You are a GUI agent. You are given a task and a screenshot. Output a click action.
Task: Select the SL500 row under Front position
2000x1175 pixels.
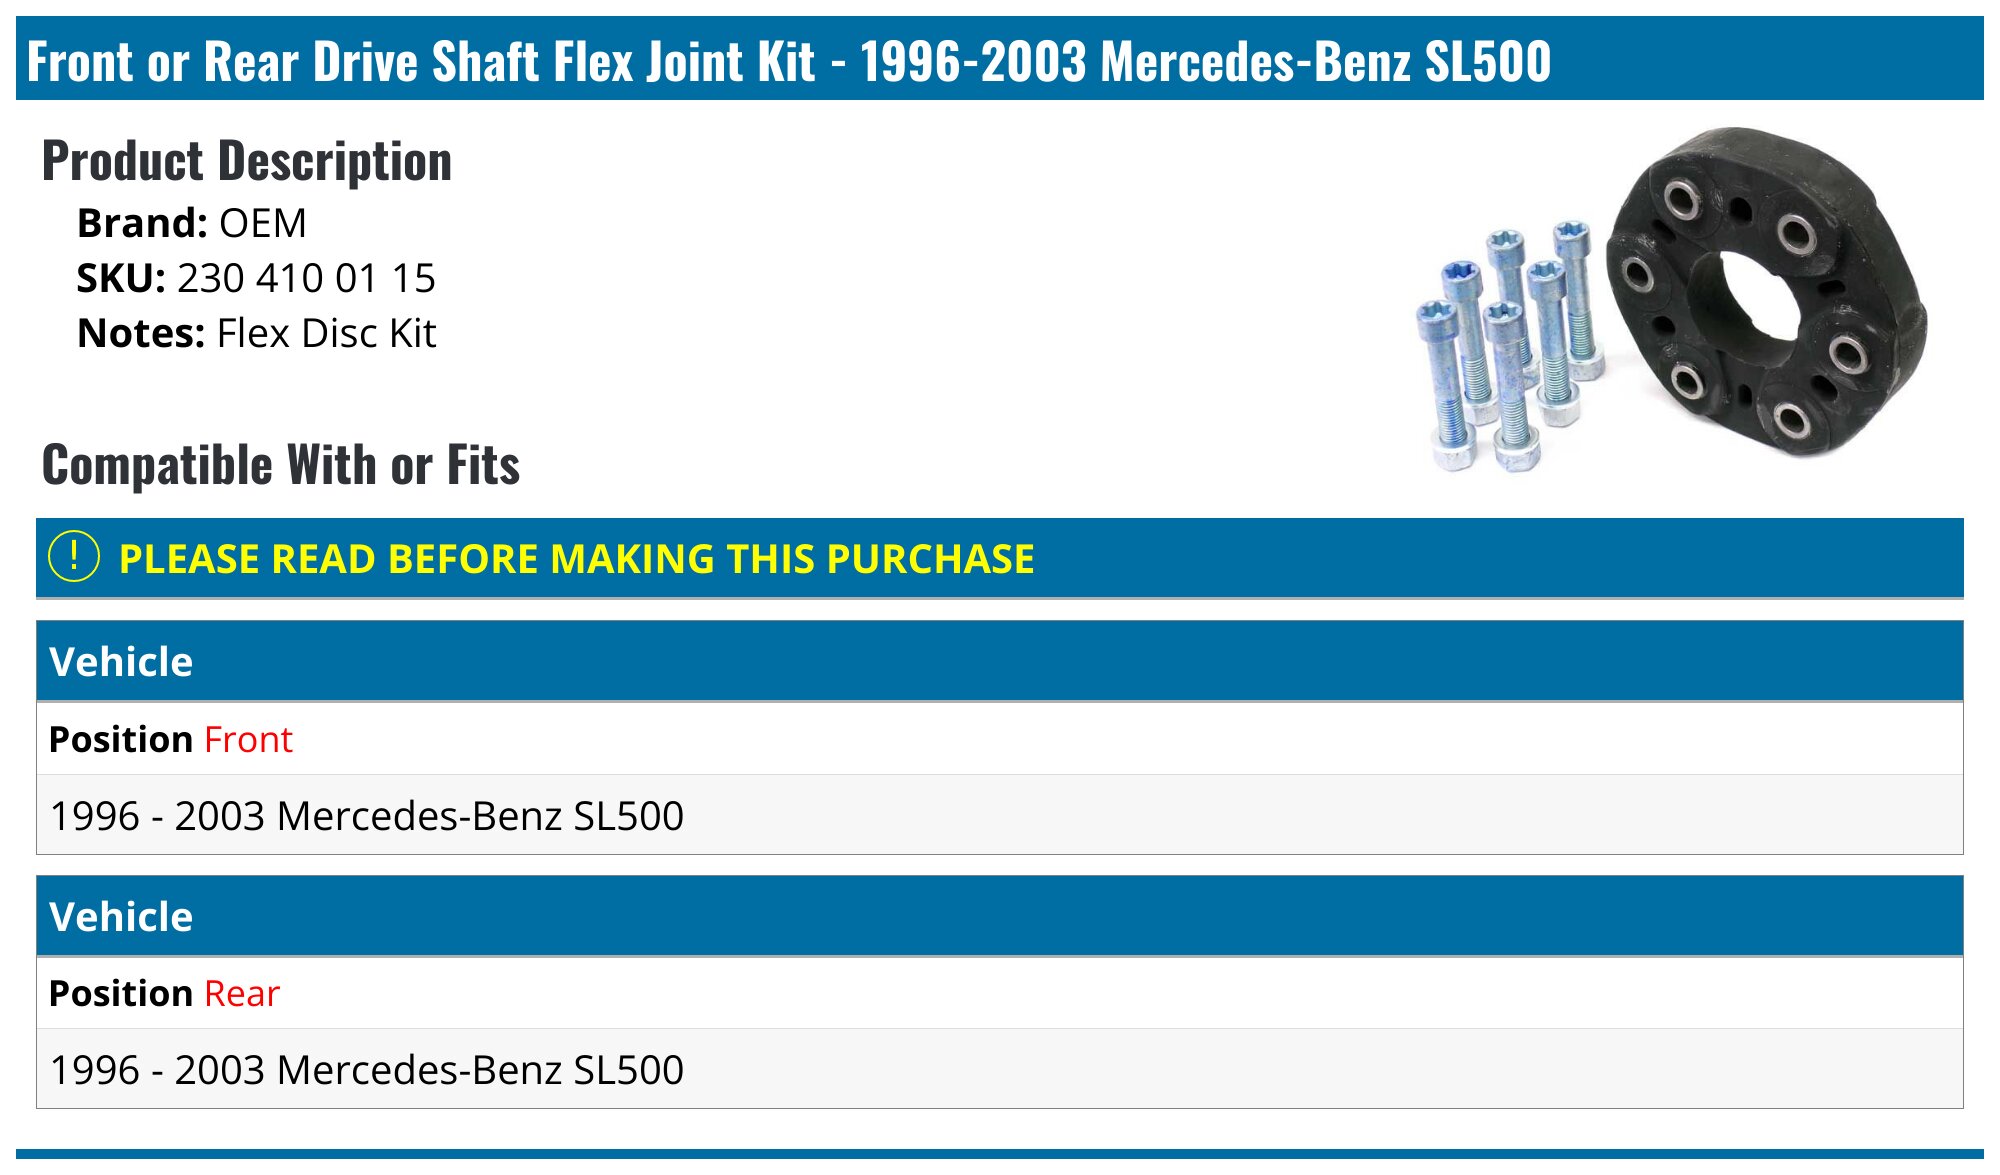[x=367, y=815]
